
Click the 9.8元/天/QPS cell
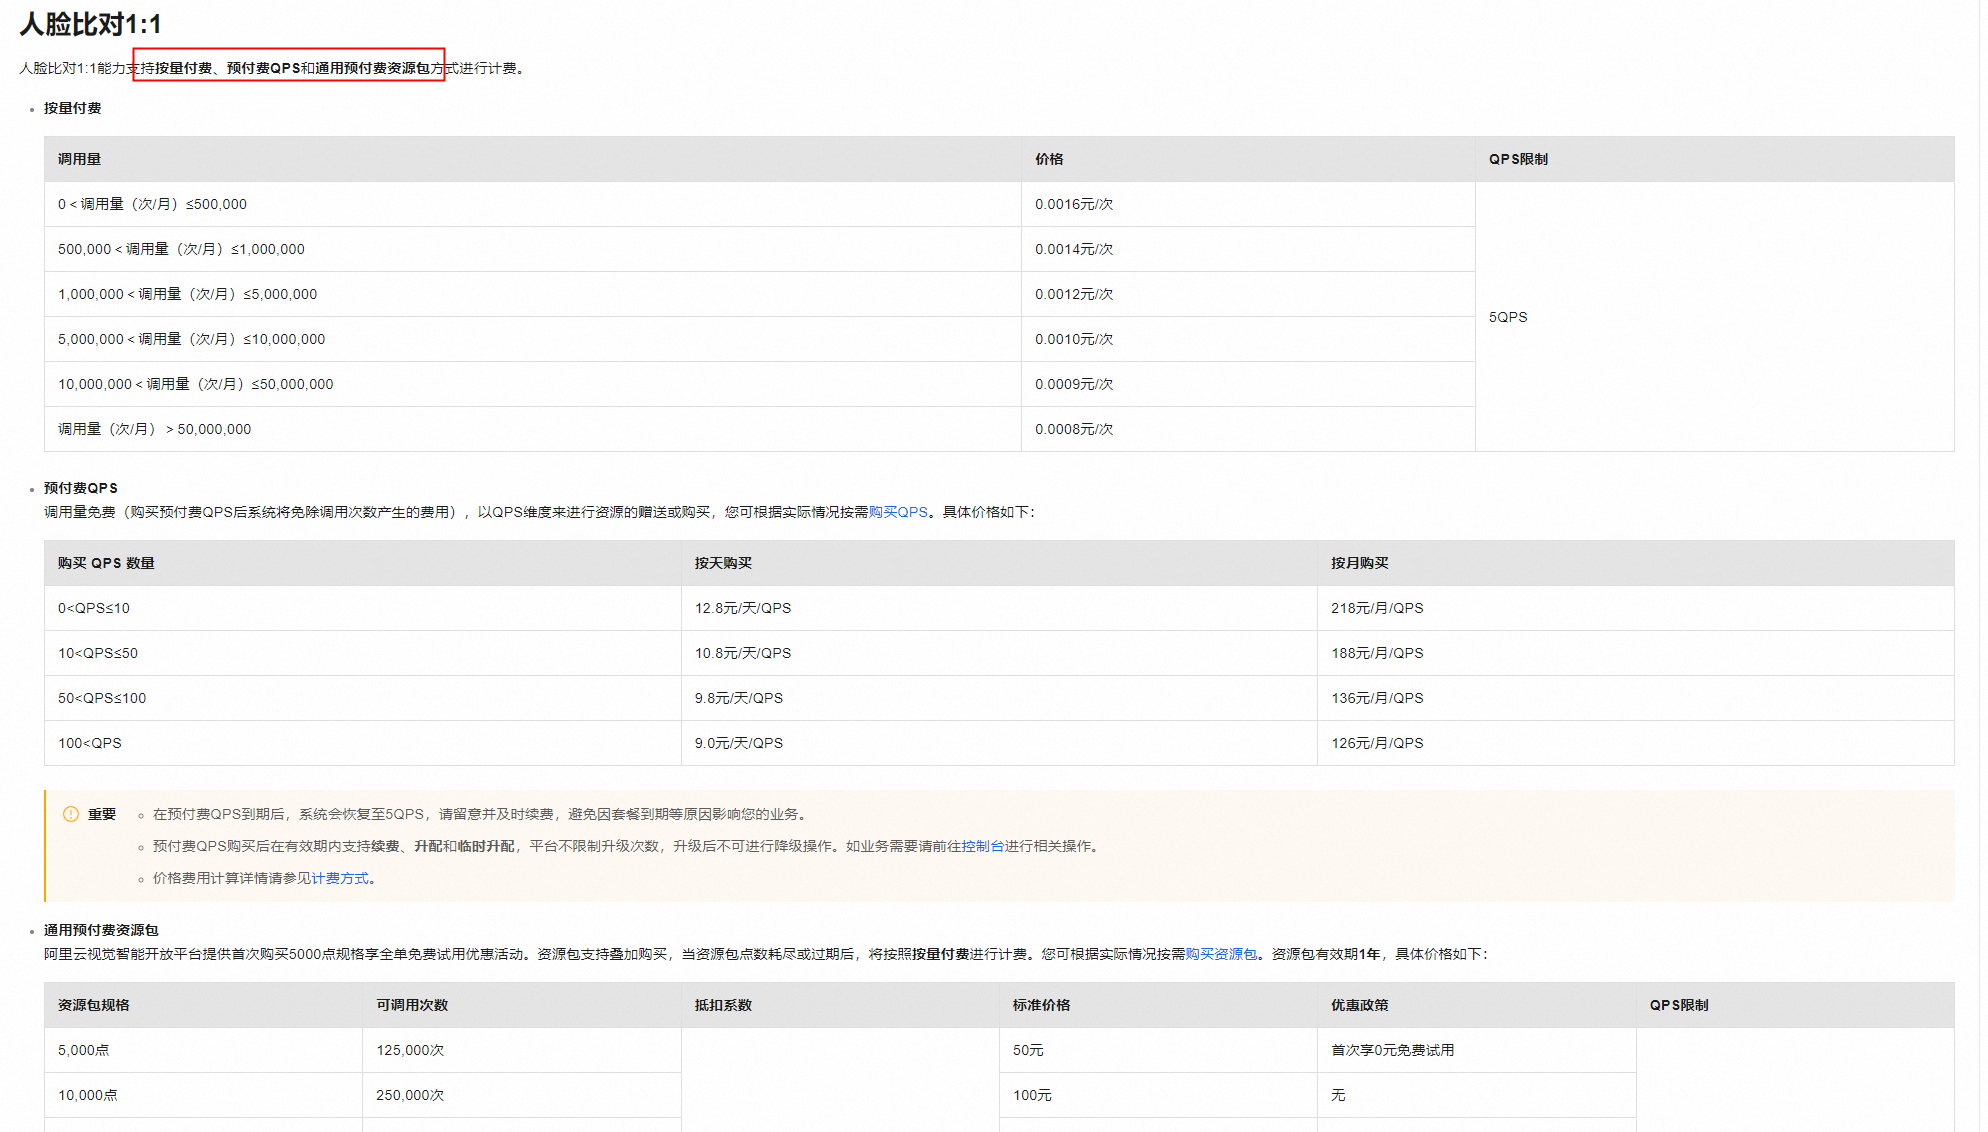click(999, 698)
